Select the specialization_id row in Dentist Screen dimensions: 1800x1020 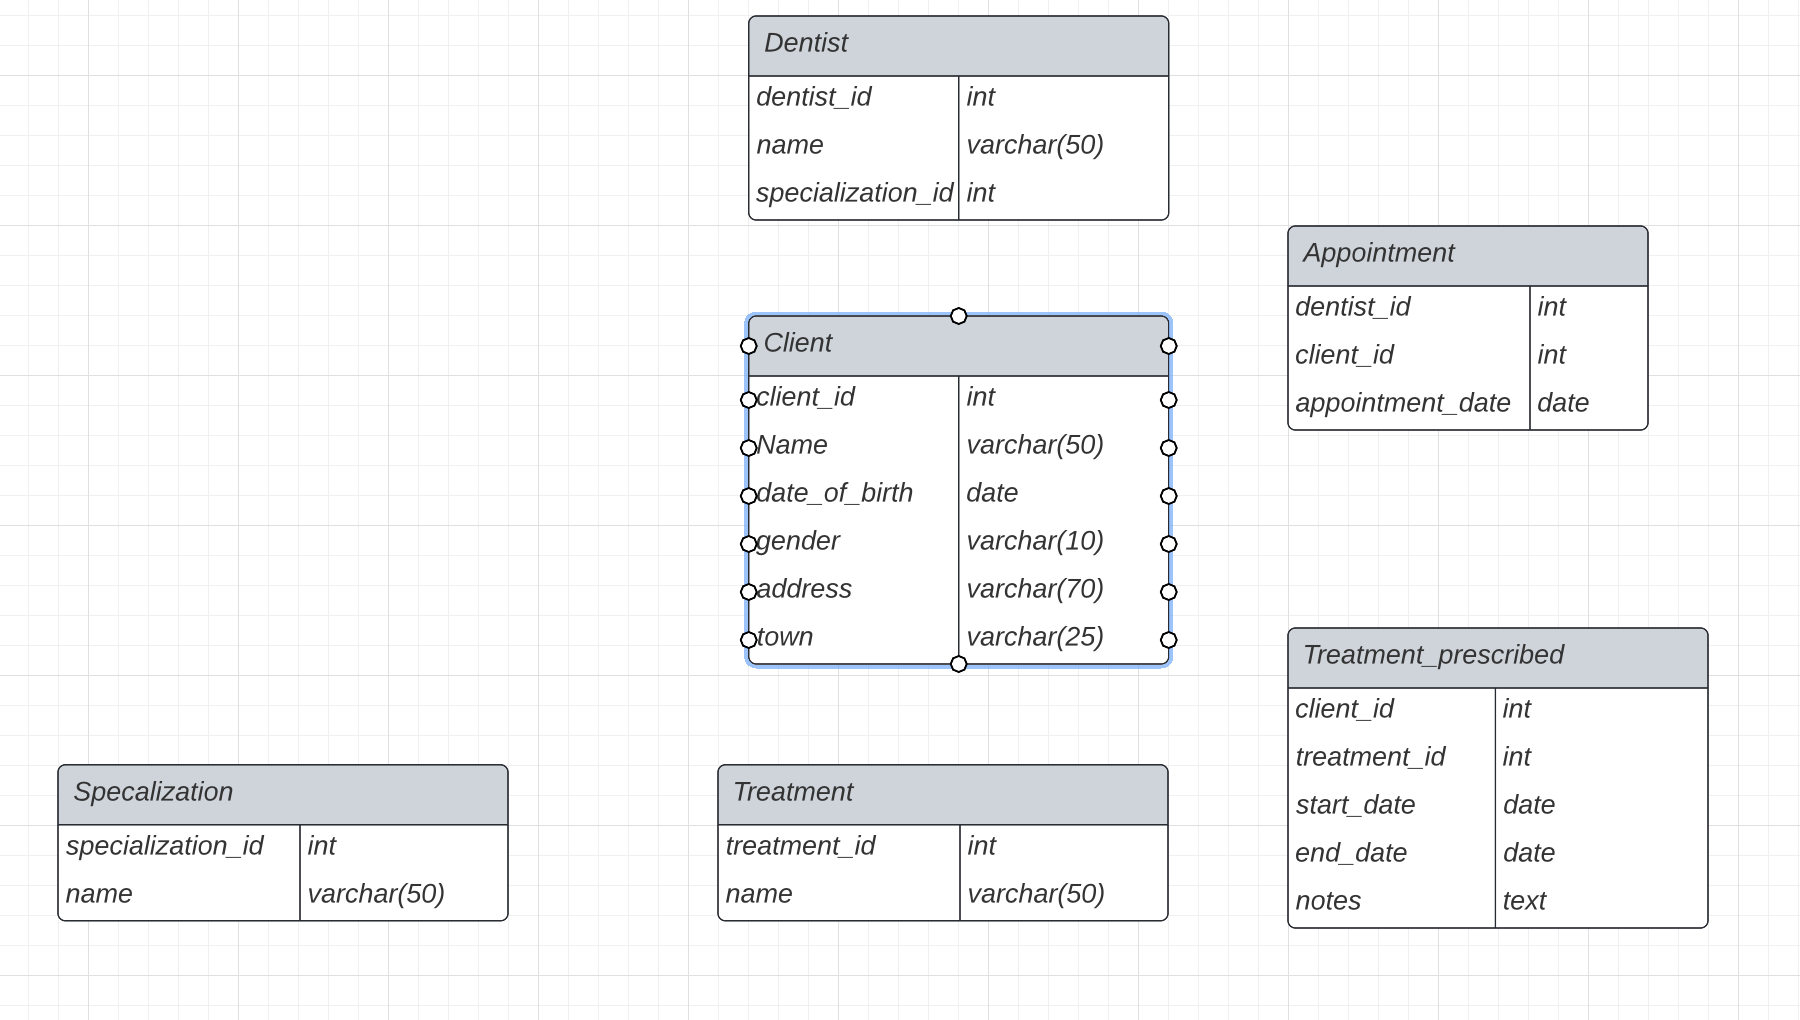click(855, 193)
